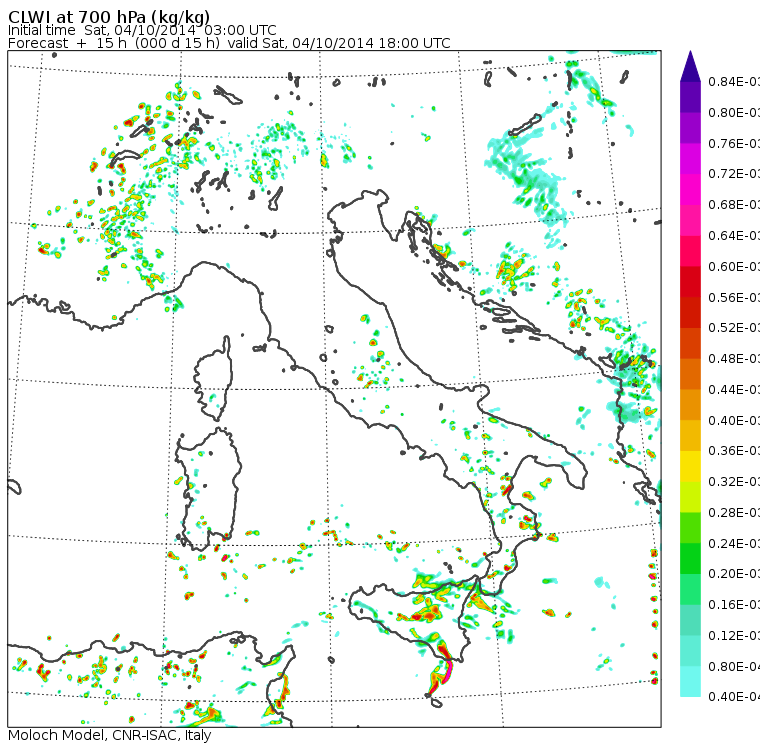The image size is (760, 749).
Task: Click the 'Initial time Sat, 04/10/2014 03:00 UTC' line
Action: [142, 31]
